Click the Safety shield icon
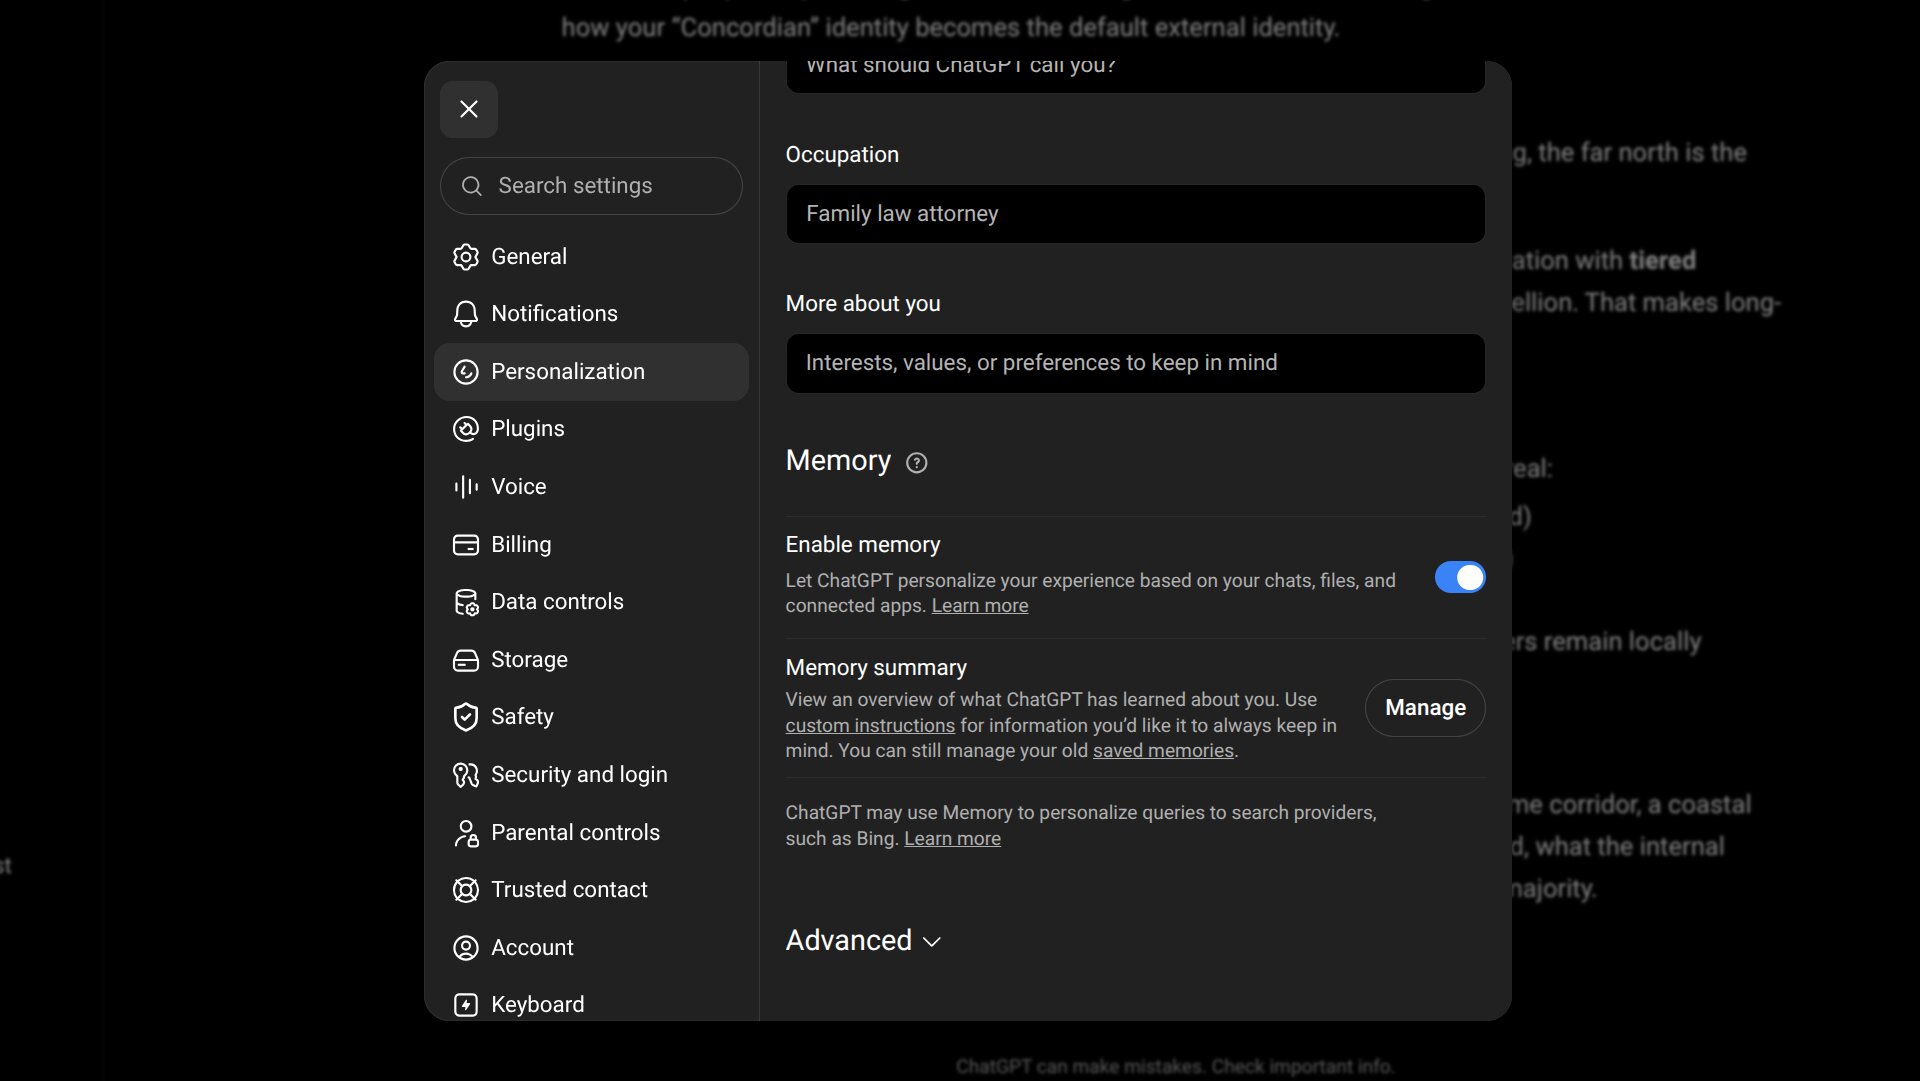 (466, 717)
